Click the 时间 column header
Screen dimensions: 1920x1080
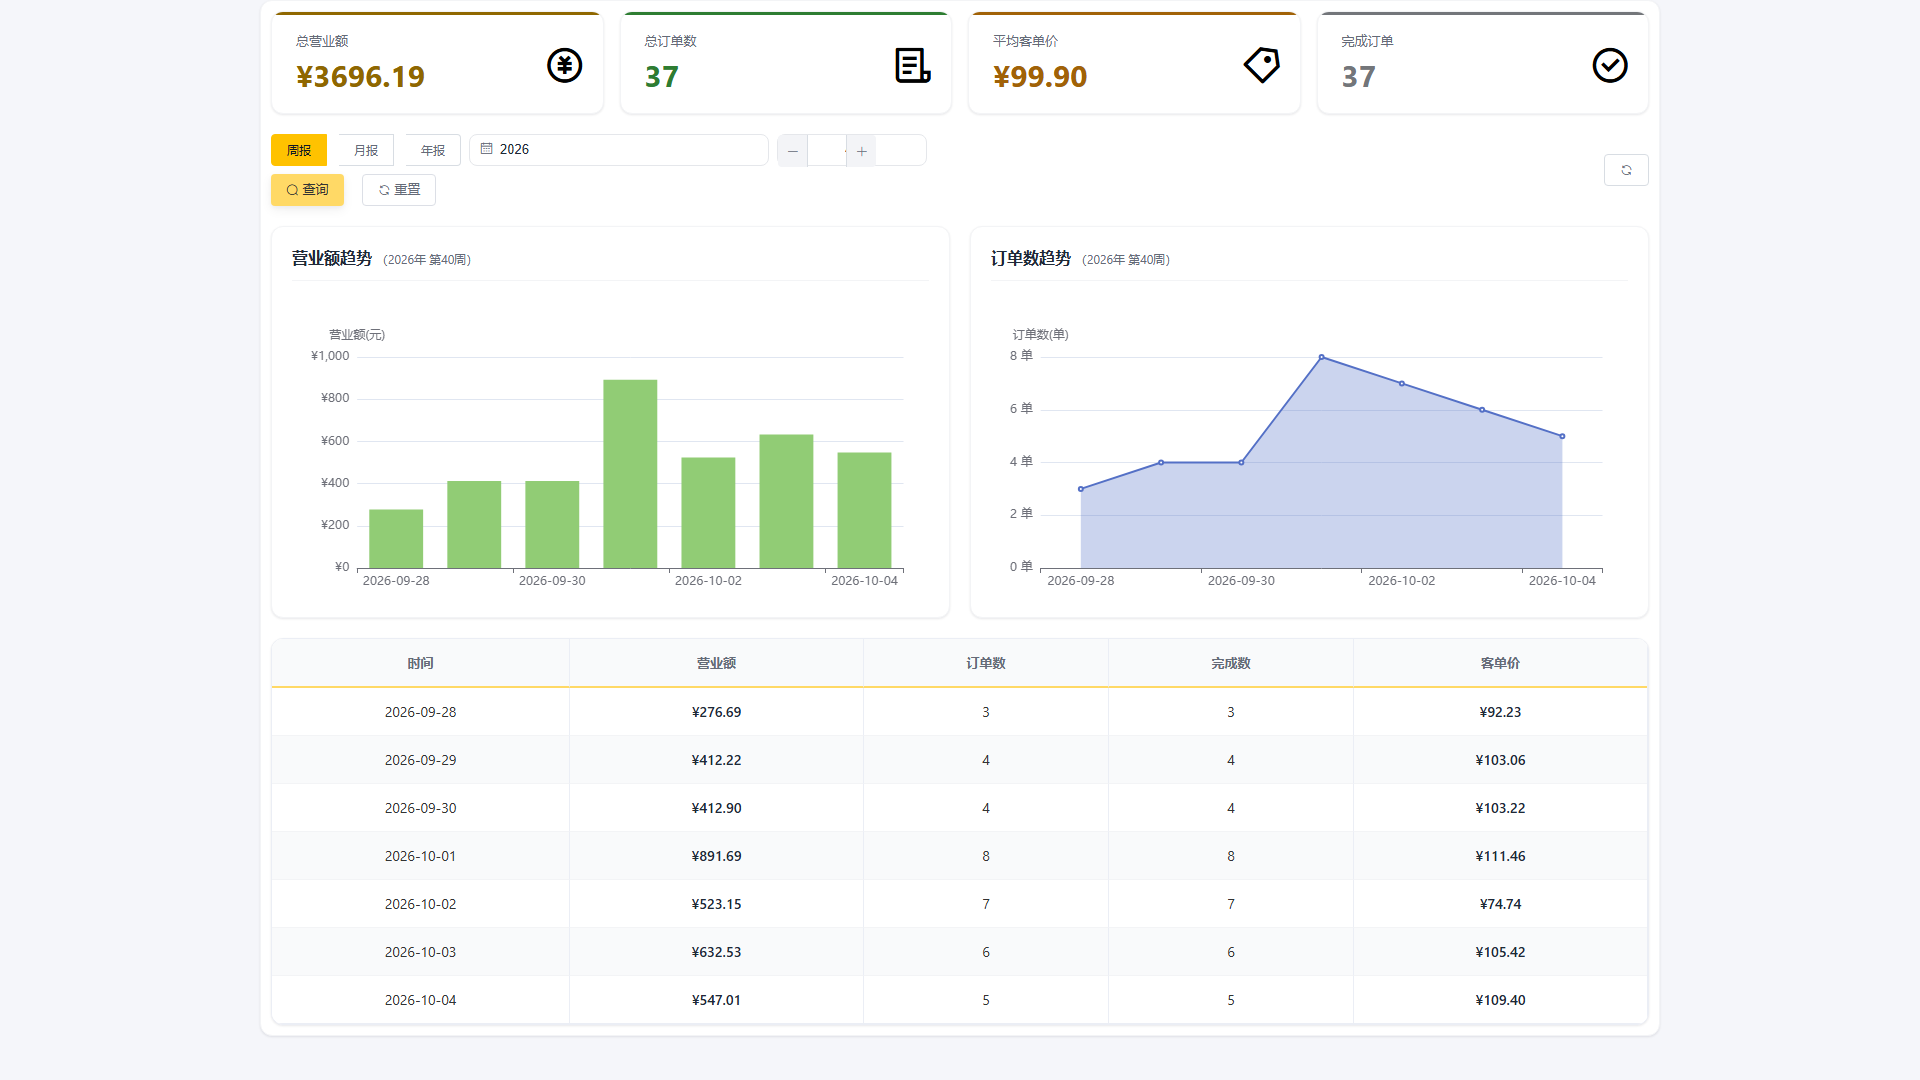(x=420, y=663)
